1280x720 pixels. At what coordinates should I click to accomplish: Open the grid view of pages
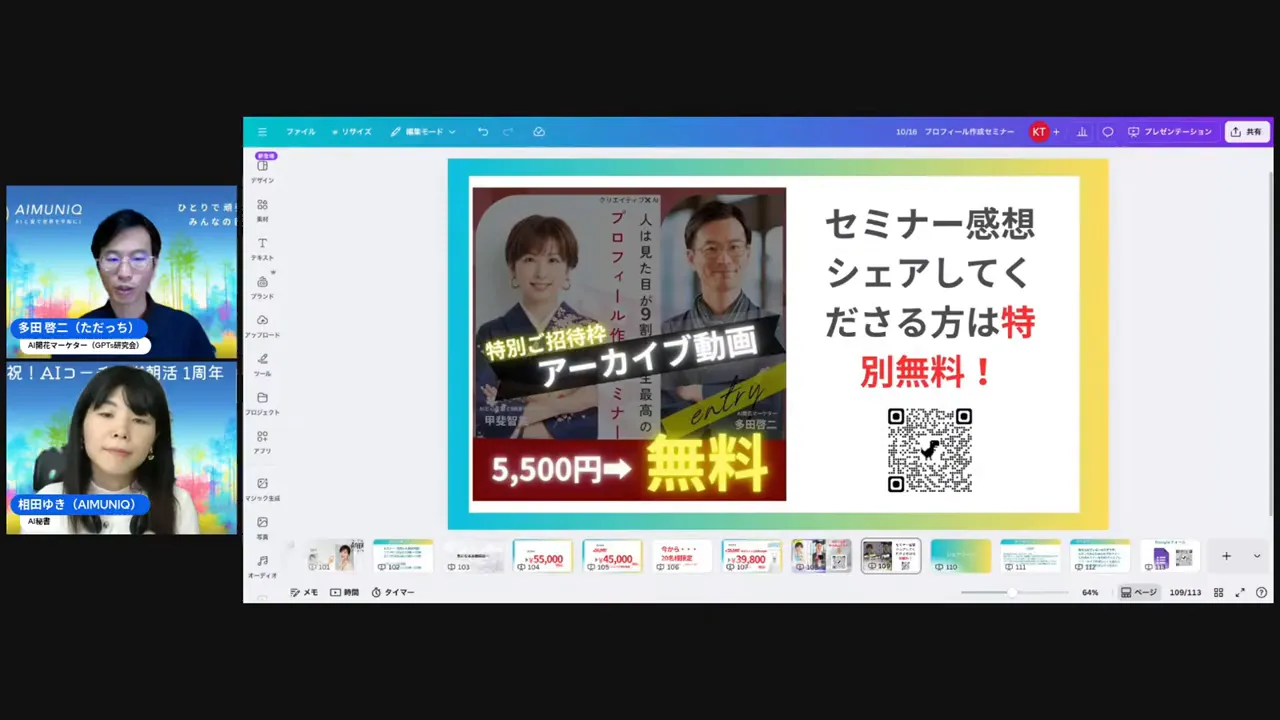point(1218,592)
